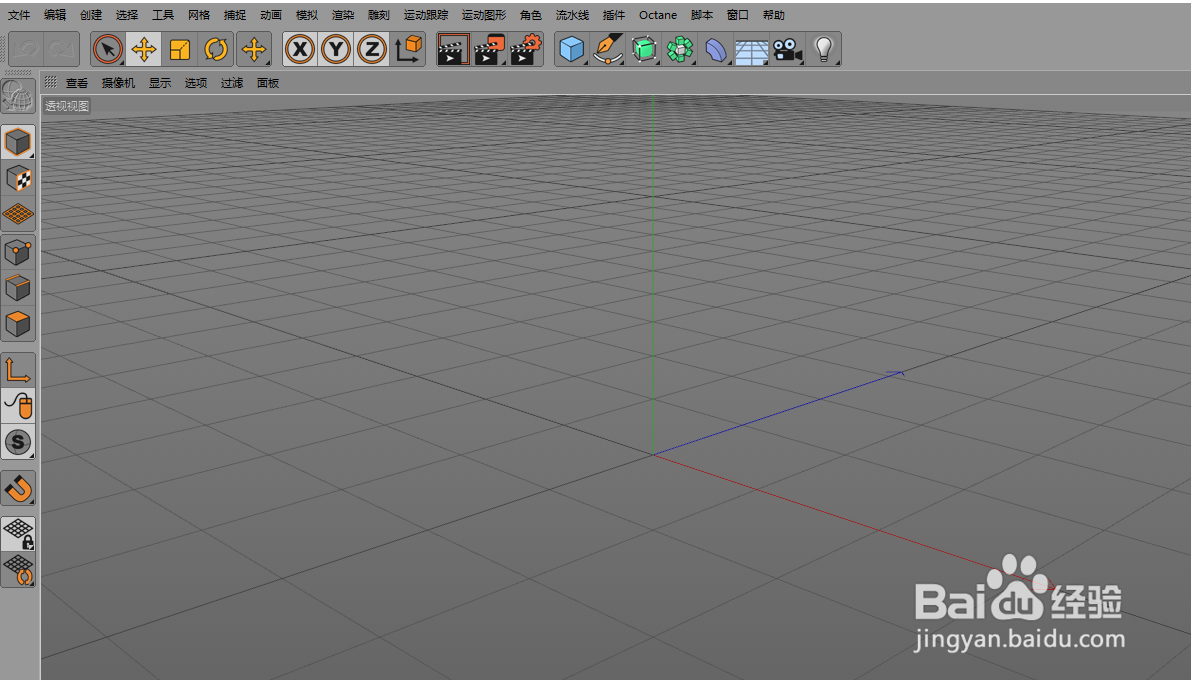Add a Subdivision Surface generator
This screenshot has width=1191, height=680.
point(644,50)
